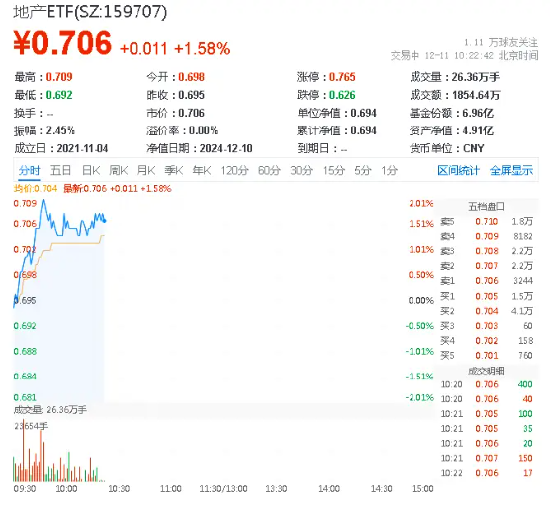Click the 10:30 time axis label
The width and height of the screenshot is (550, 505).
pyautogui.click(x=119, y=489)
